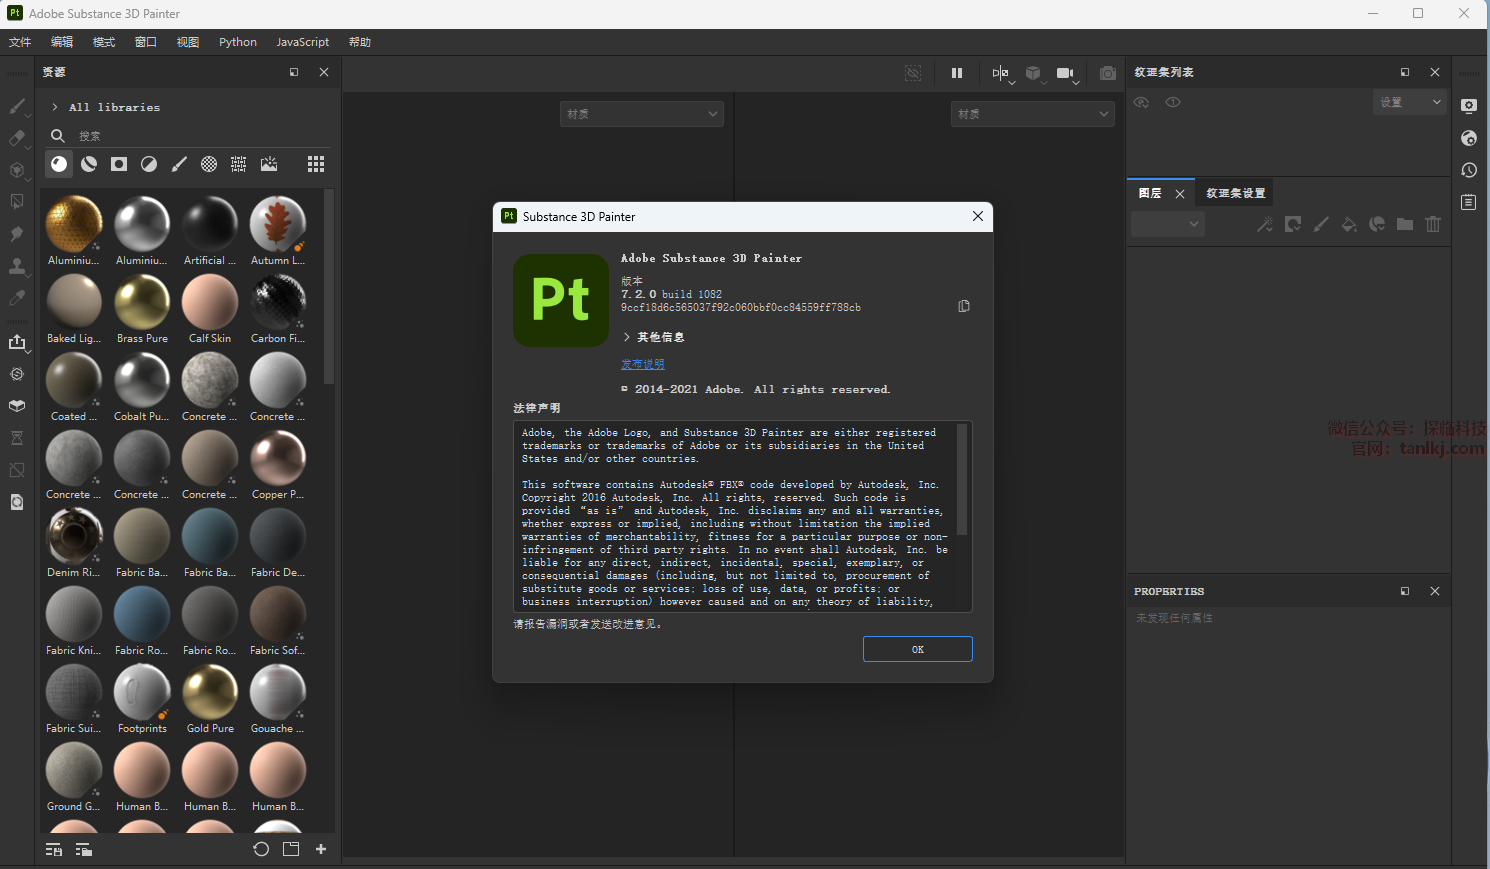
Task: Open the grid view icon in assets panel
Action: tap(316, 164)
